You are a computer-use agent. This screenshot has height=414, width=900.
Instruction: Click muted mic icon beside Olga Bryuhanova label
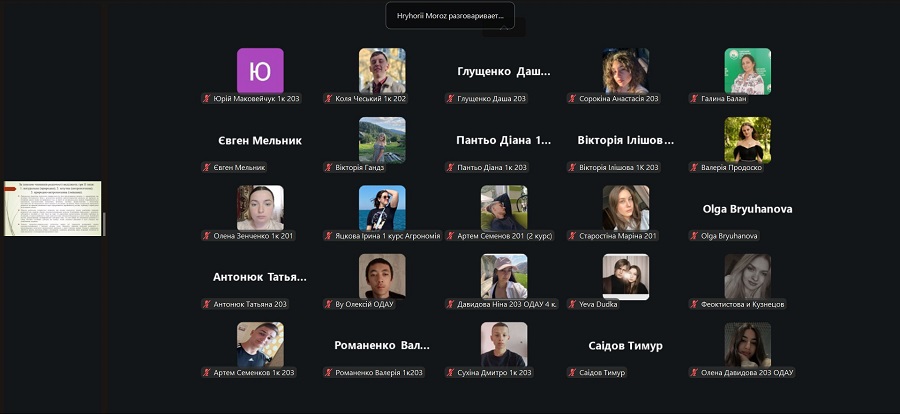(694, 236)
